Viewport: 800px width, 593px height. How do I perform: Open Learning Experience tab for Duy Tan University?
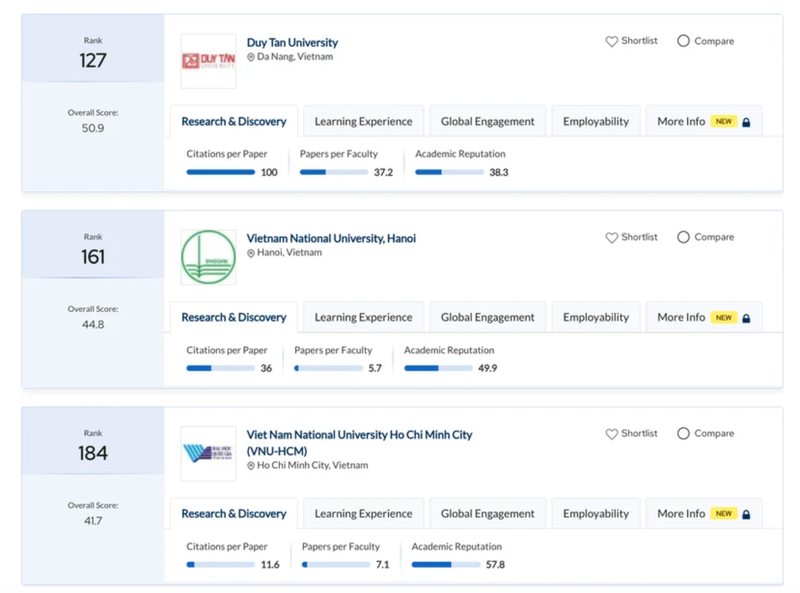(363, 121)
